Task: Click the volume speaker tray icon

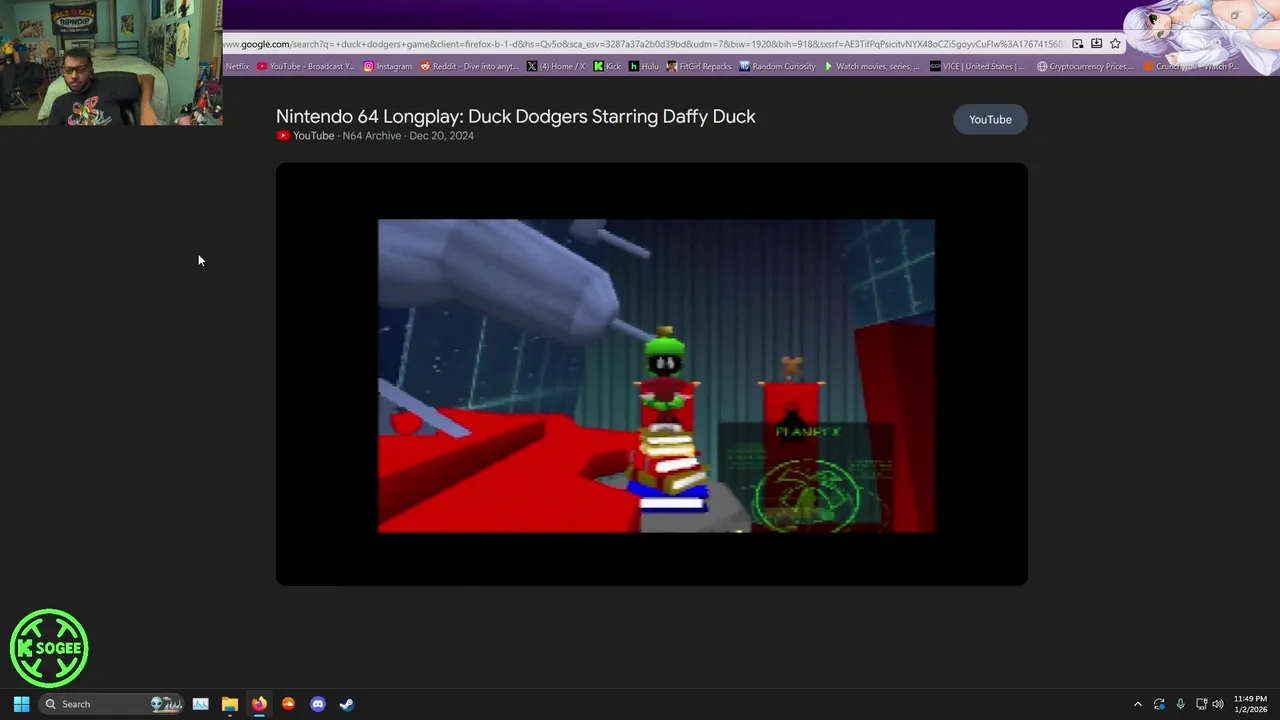Action: (1218, 704)
